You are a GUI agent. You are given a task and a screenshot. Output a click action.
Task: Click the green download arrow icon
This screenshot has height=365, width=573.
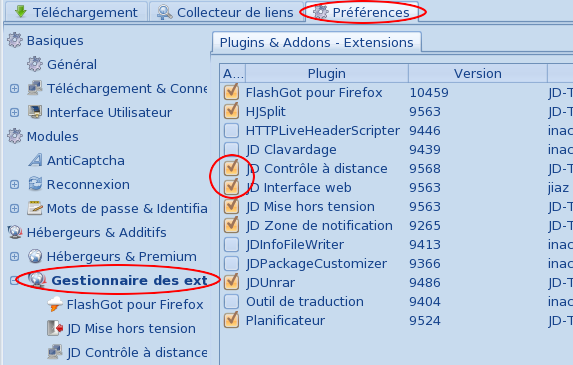(x=21, y=11)
